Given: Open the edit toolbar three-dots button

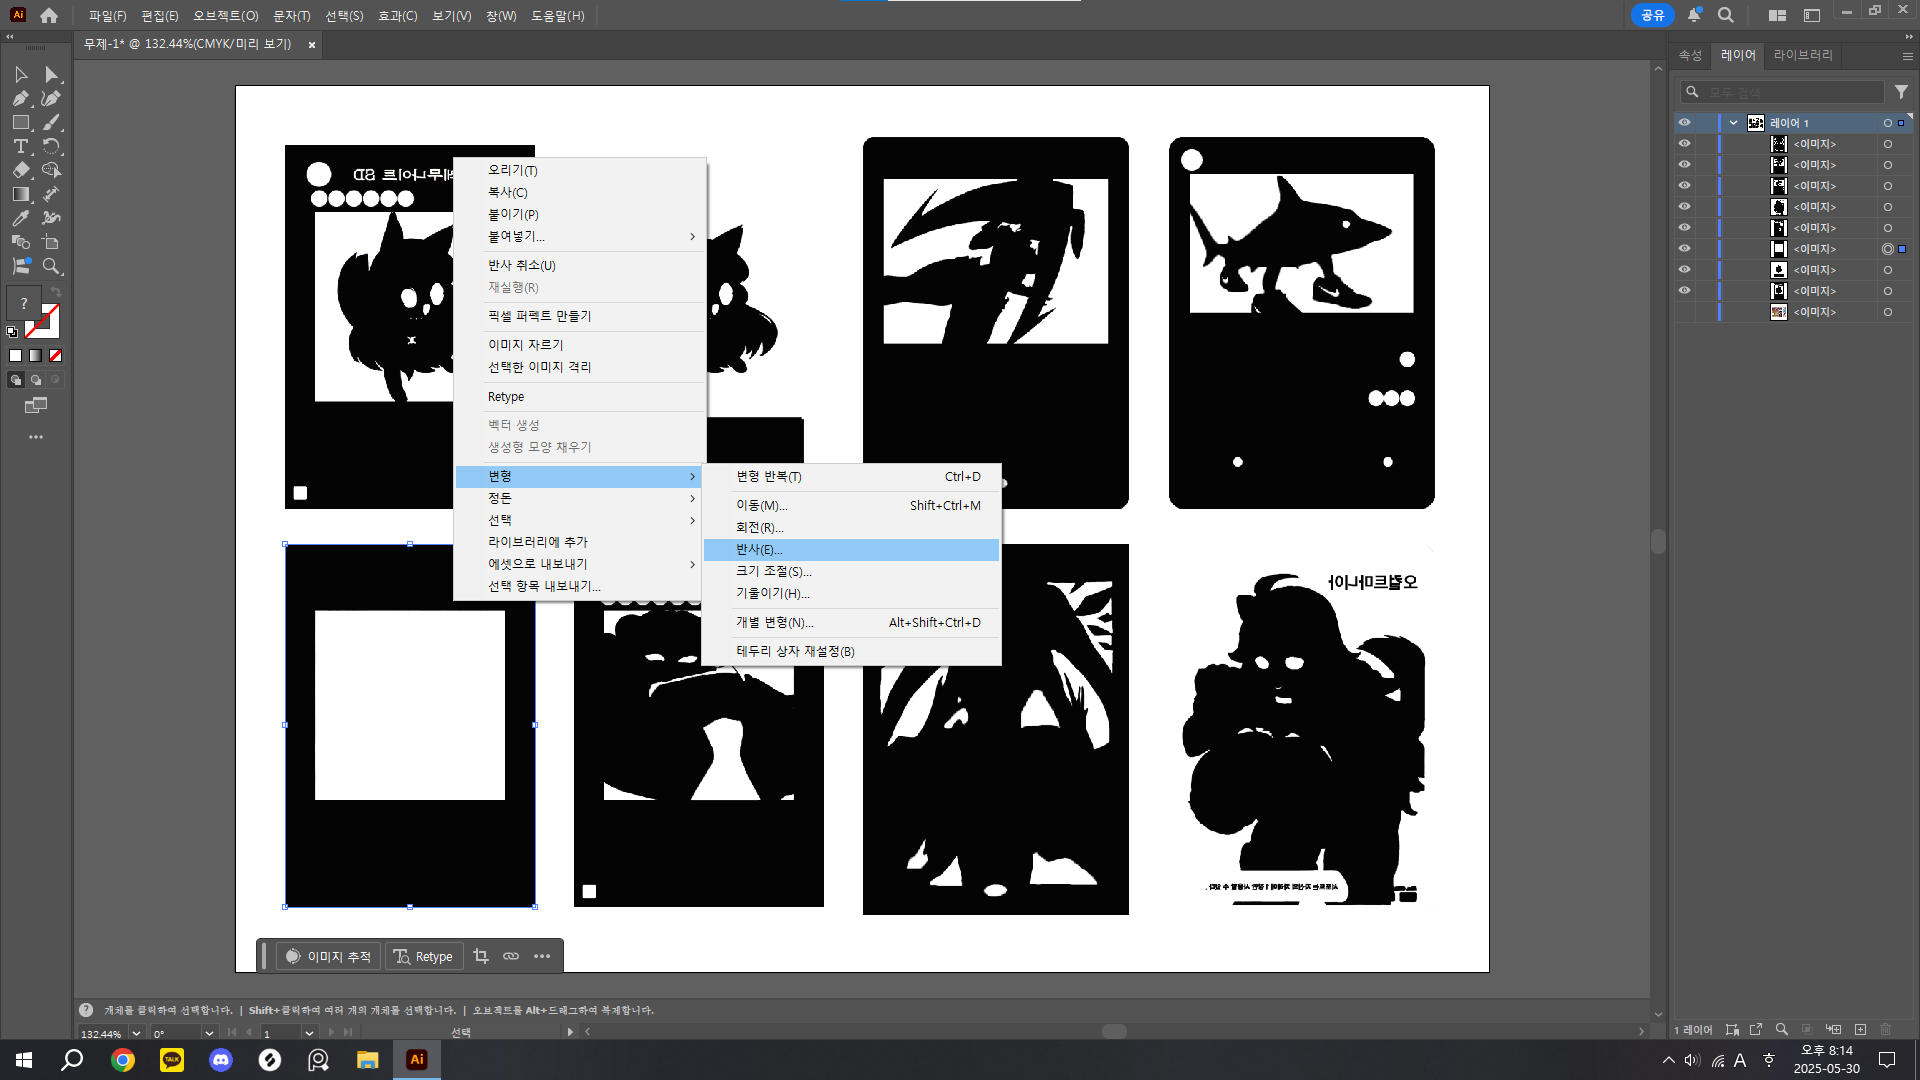Looking at the screenshot, I should (x=36, y=437).
